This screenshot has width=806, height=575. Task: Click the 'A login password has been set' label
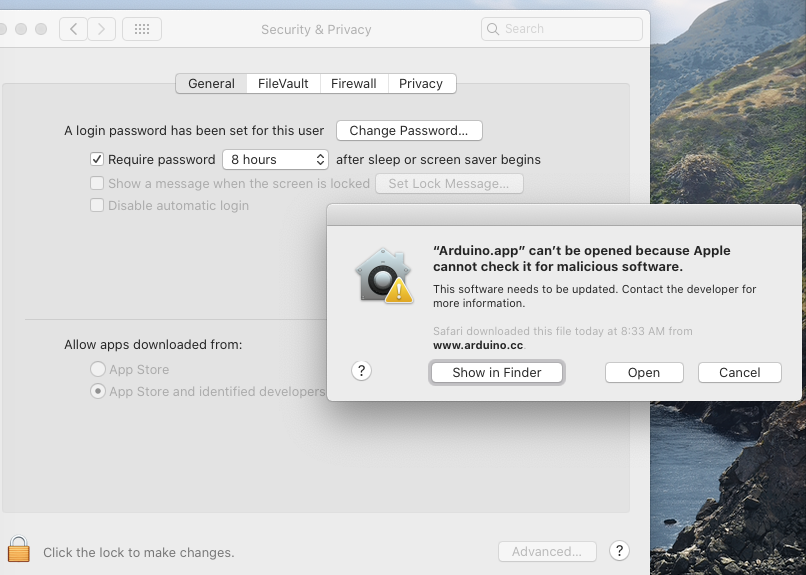[x=194, y=131]
